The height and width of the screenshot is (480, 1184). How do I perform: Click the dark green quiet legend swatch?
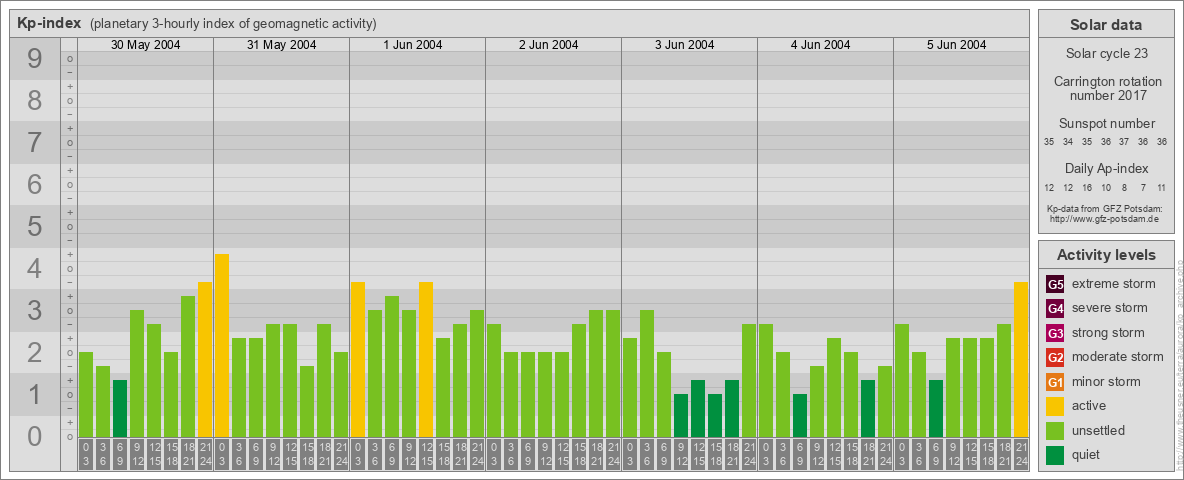(x=1055, y=454)
